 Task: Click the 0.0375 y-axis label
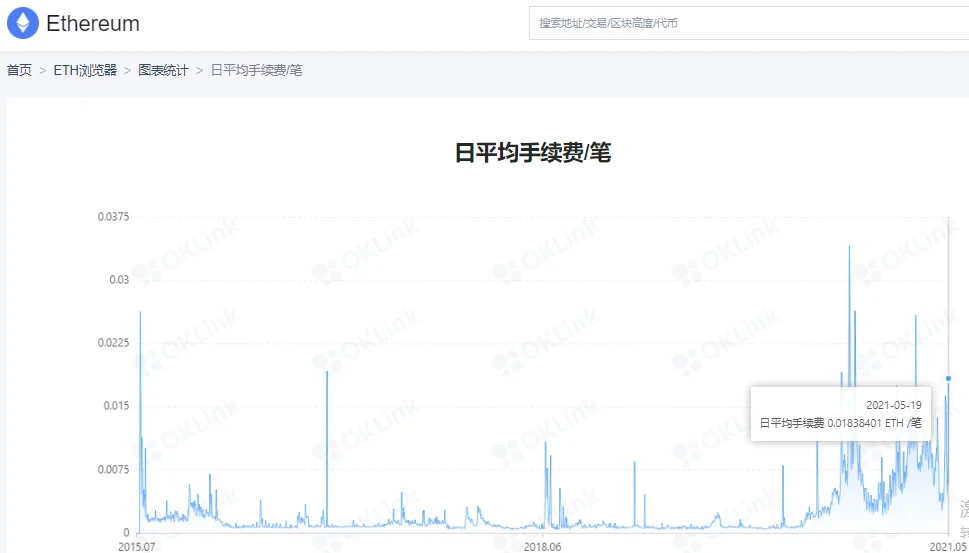point(112,216)
